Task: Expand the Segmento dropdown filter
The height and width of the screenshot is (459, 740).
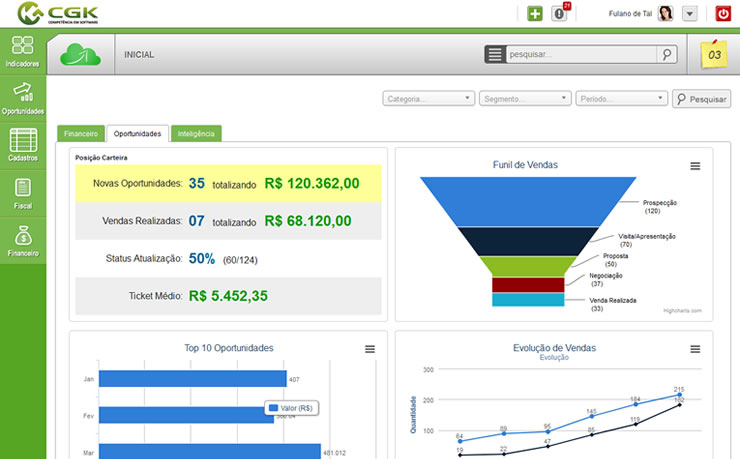Action: 524,99
